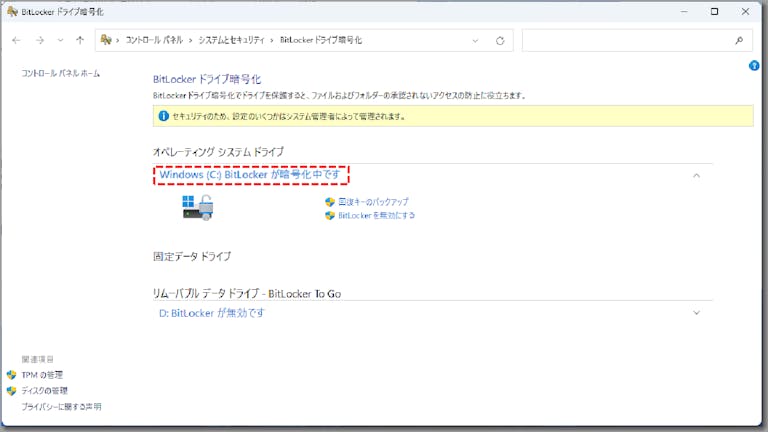Open プライバシーに関する声明 link
The height and width of the screenshot is (432, 768).
[x=61, y=407]
